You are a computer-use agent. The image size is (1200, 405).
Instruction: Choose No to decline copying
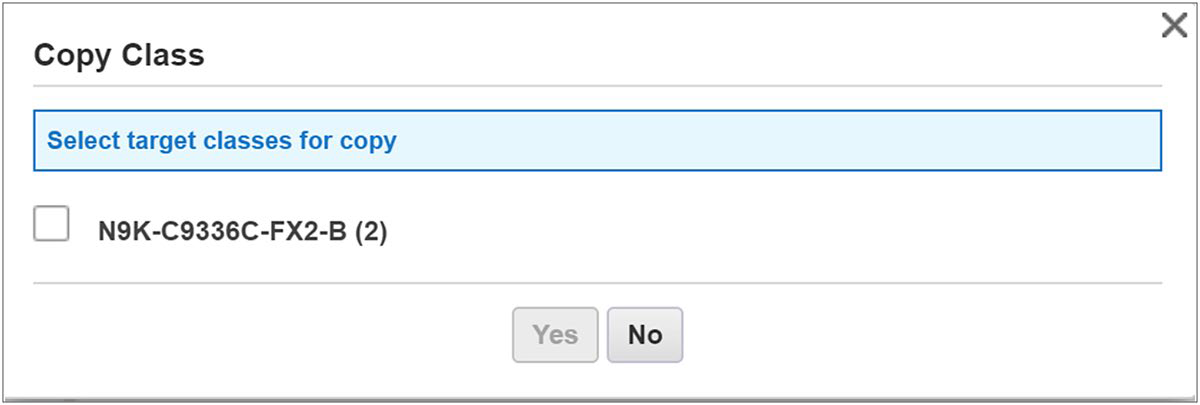click(x=645, y=335)
